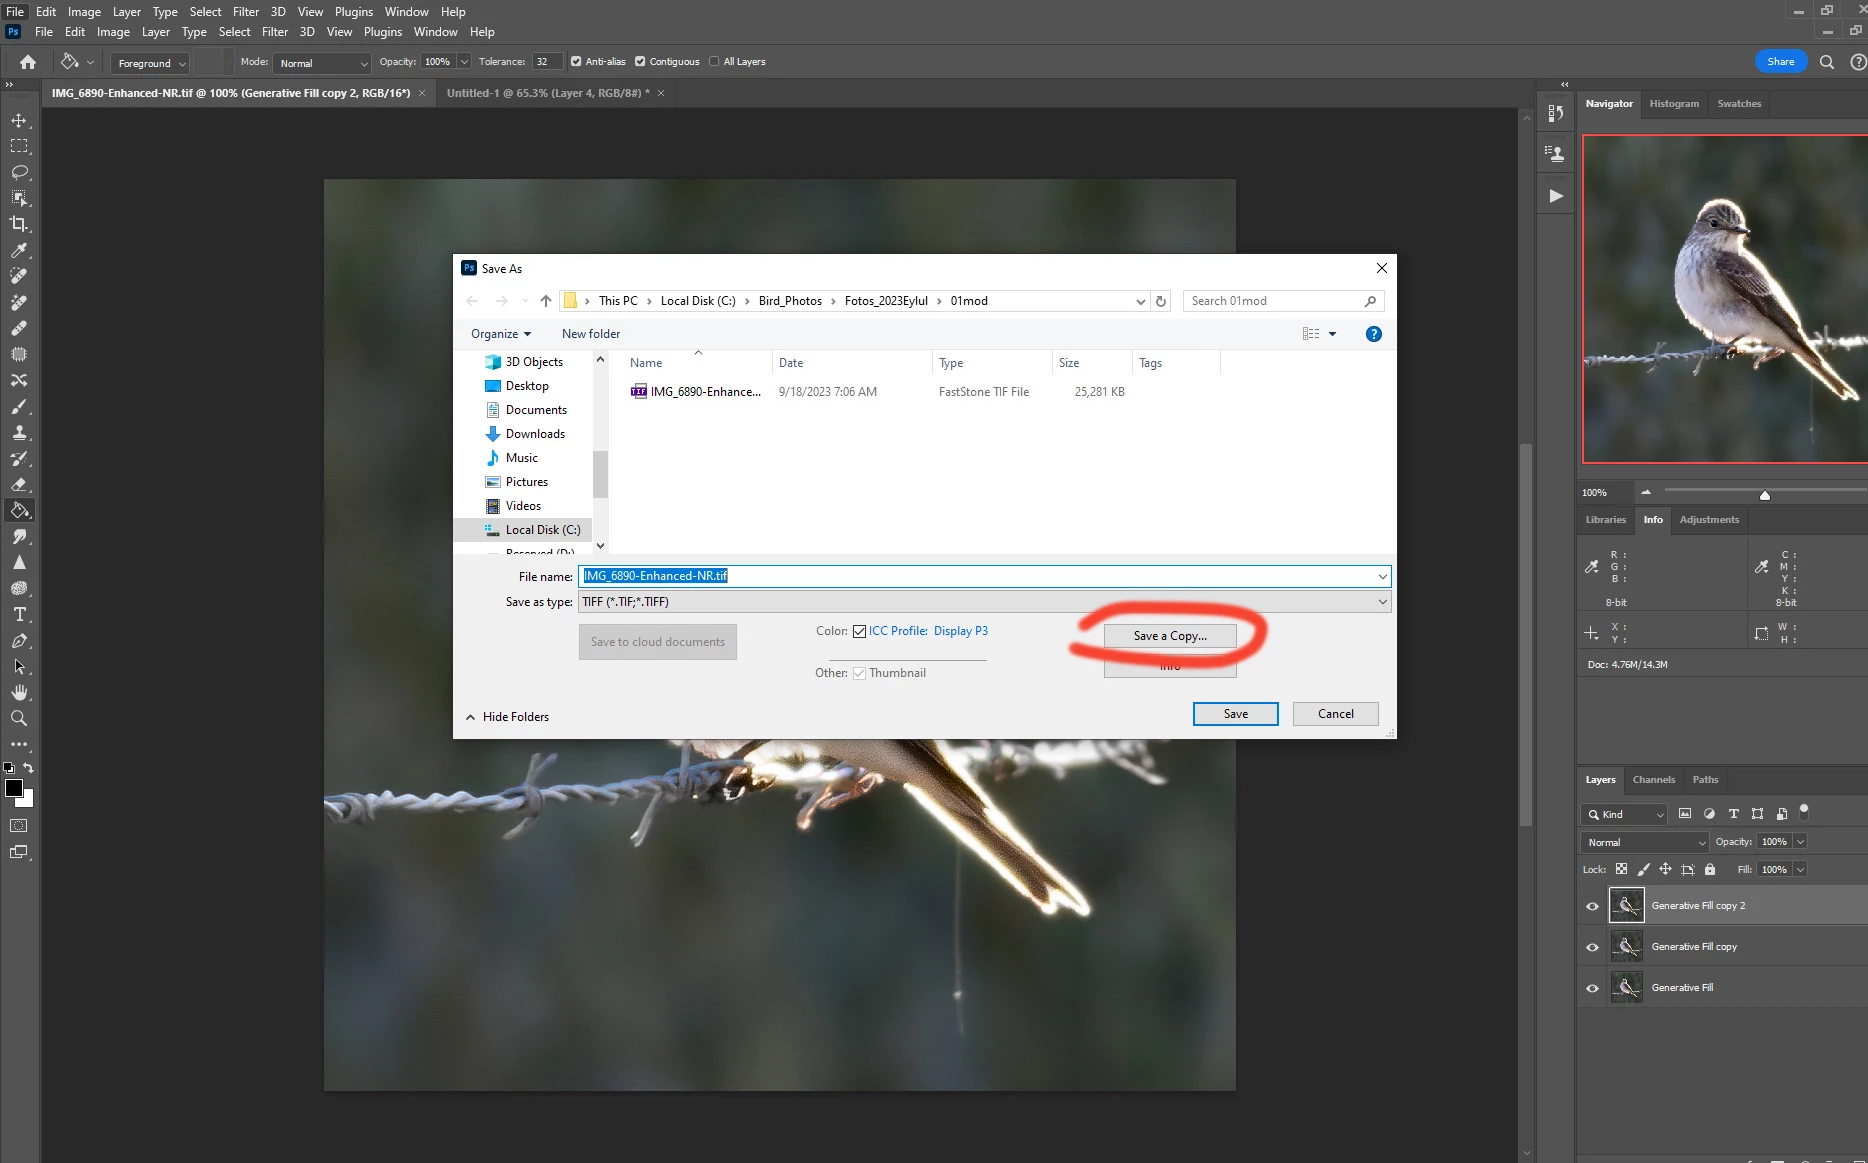This screenshot has width=1868, height=1163.
Task: Hide the Generative Fill copy layer
Action: [1592, 947]
